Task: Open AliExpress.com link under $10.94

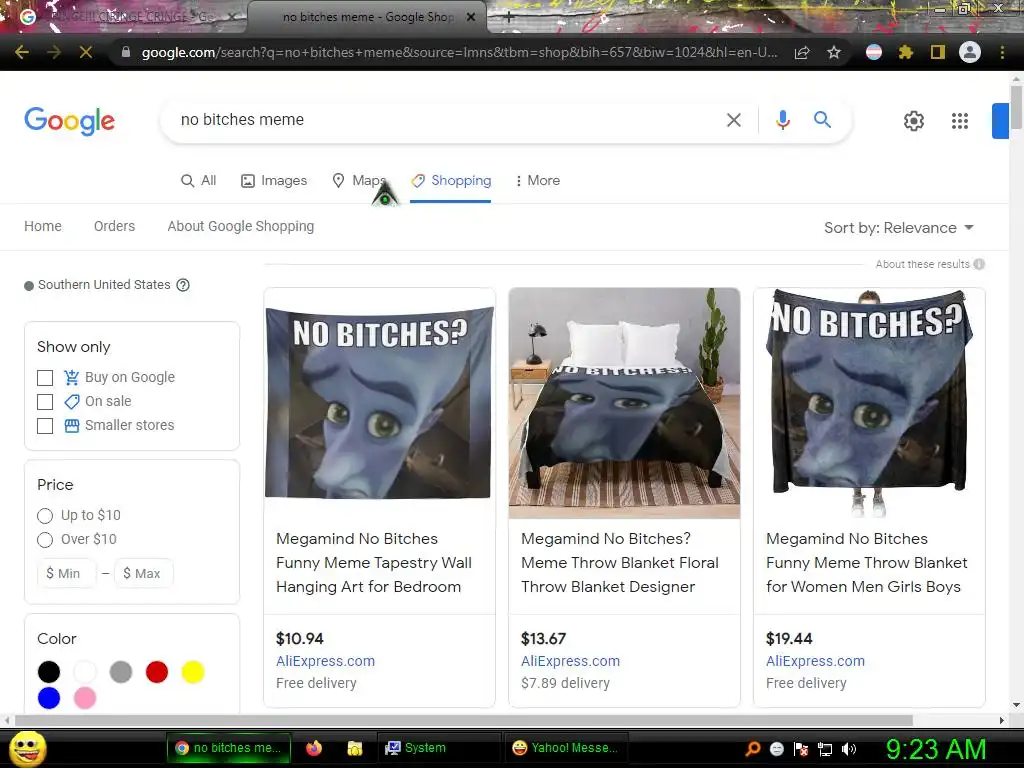Action: 325,661
